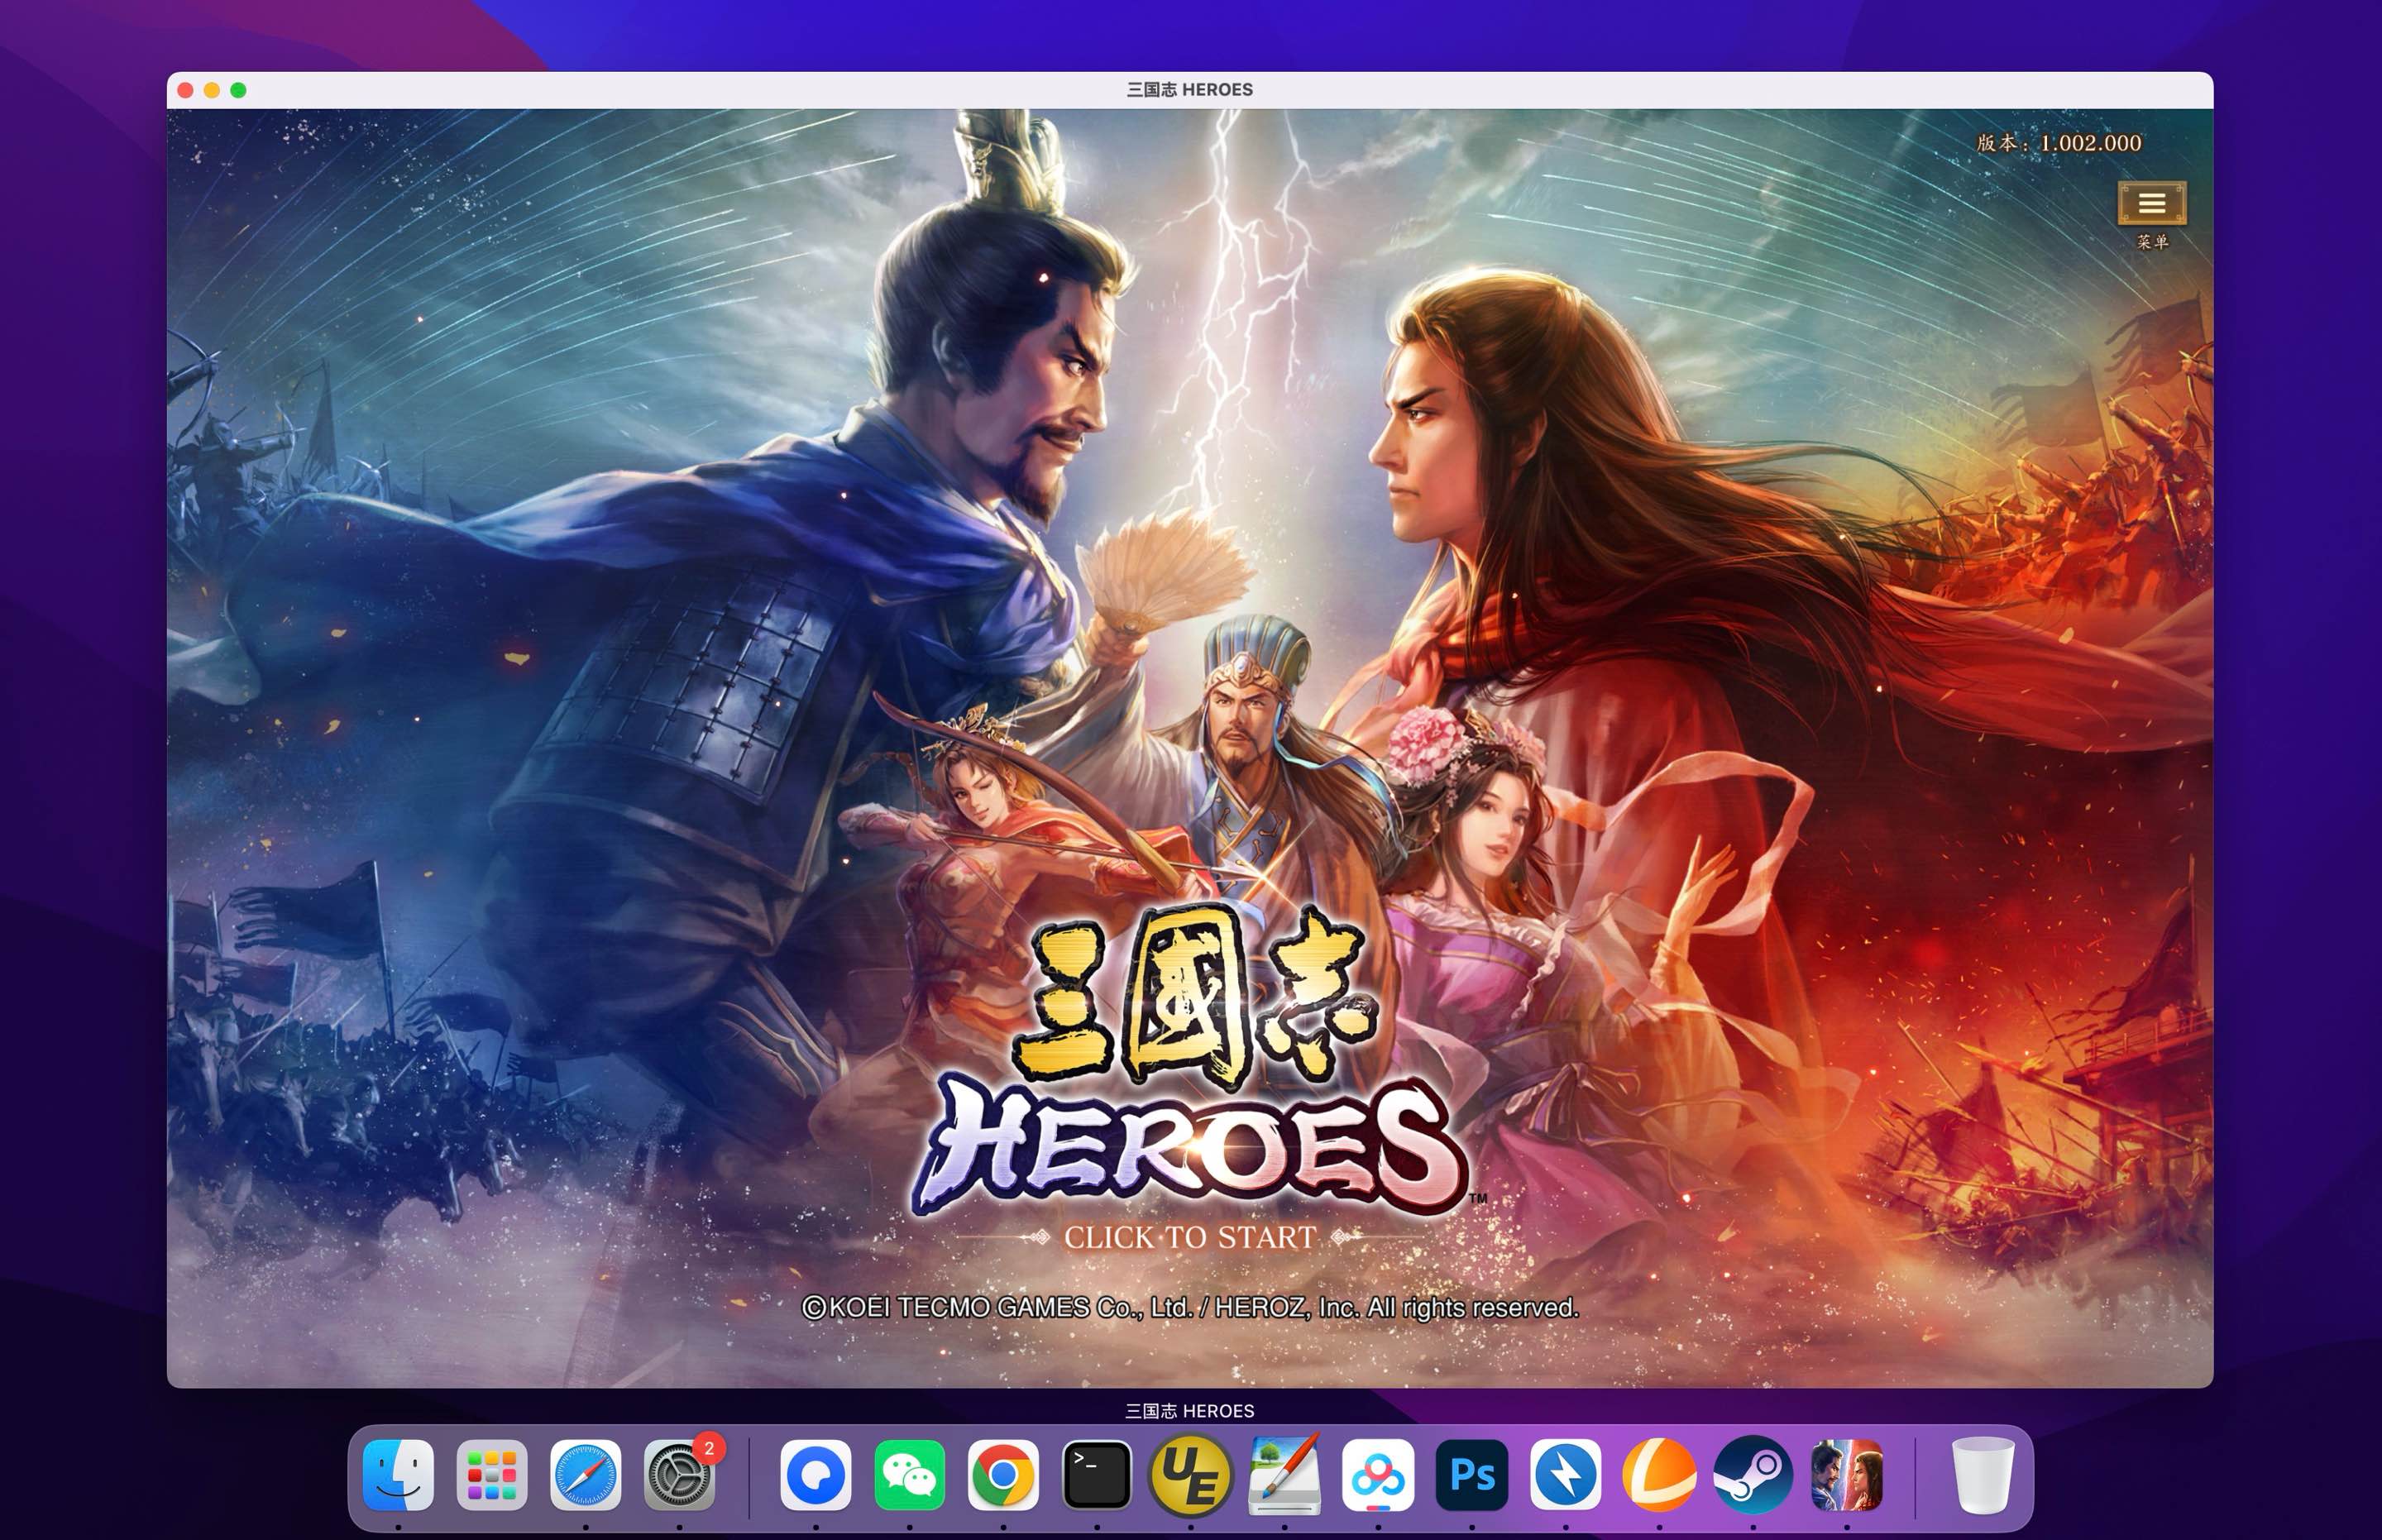Enter full screen with the green button
Image resolution: width=2382 pixels, height=1540 pixels.
[x=238, y=90]
